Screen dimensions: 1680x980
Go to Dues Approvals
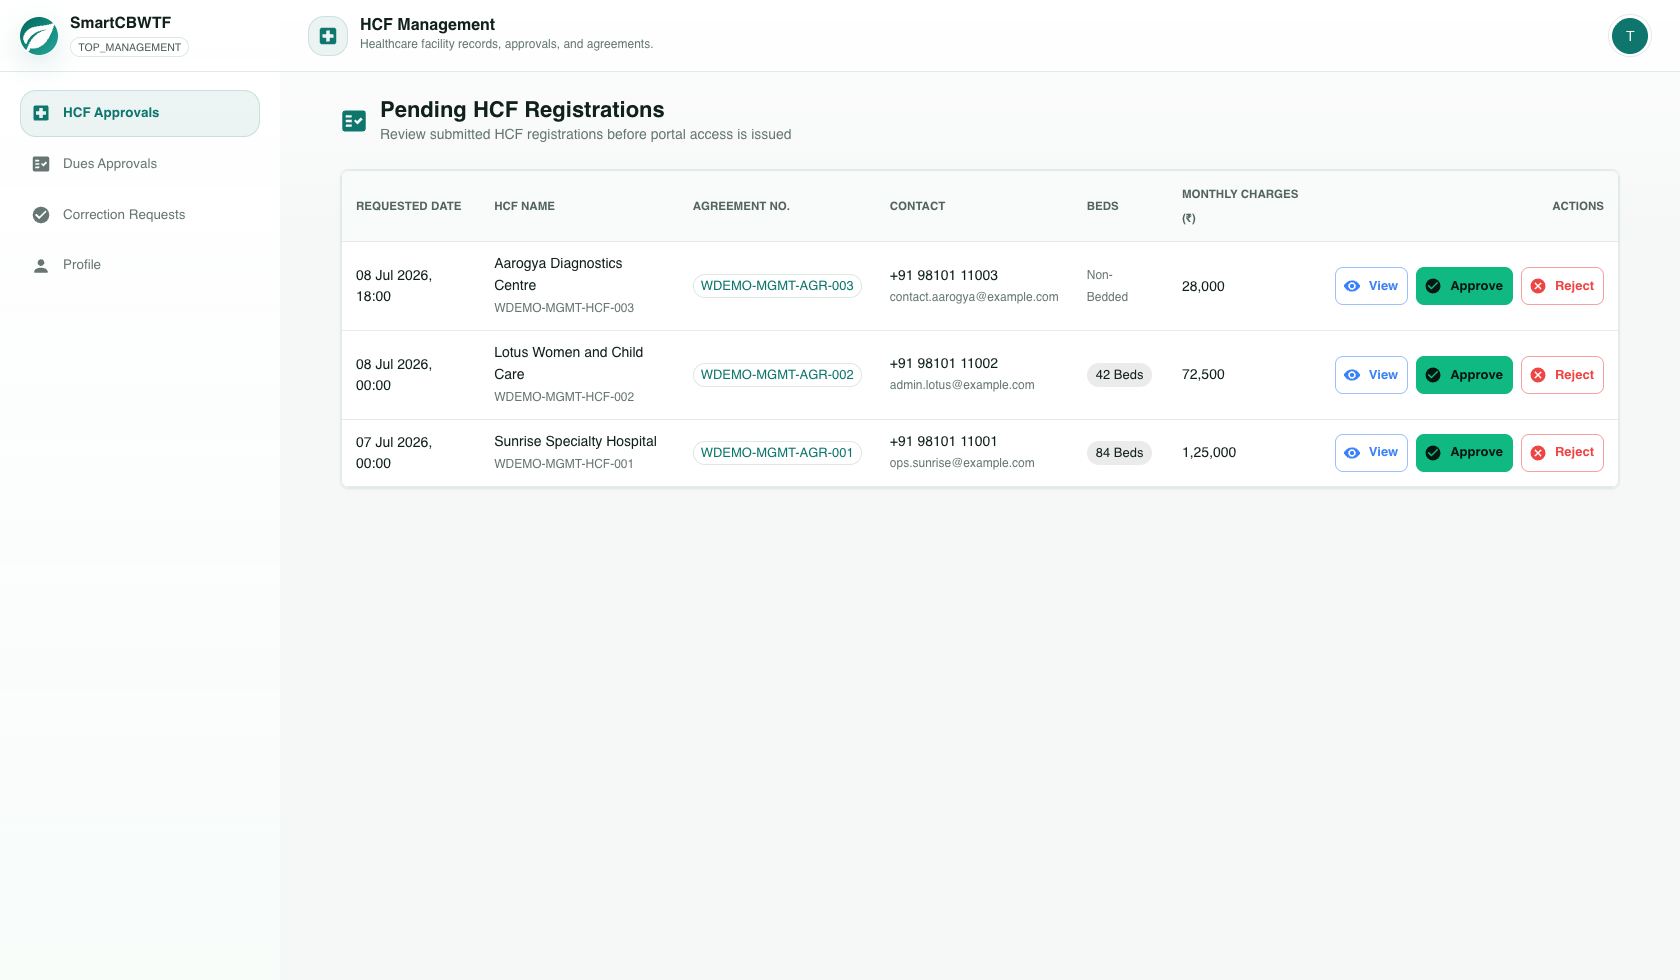(x=140, y=164)
